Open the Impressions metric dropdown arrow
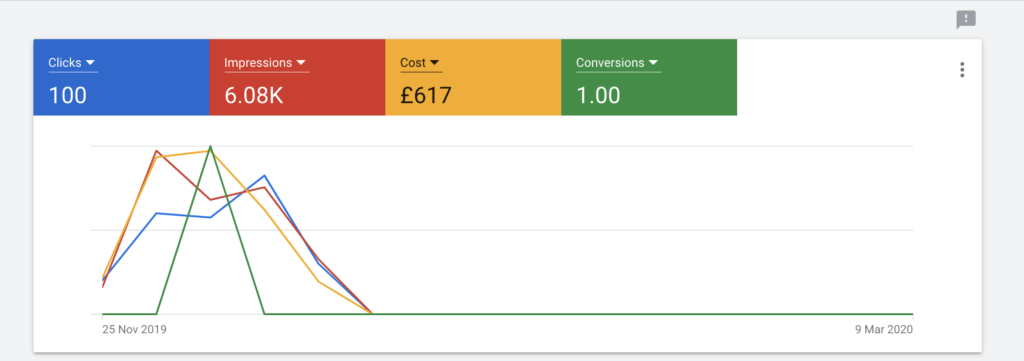Screen dimensions: 1024x361 (x=301, y=63)
